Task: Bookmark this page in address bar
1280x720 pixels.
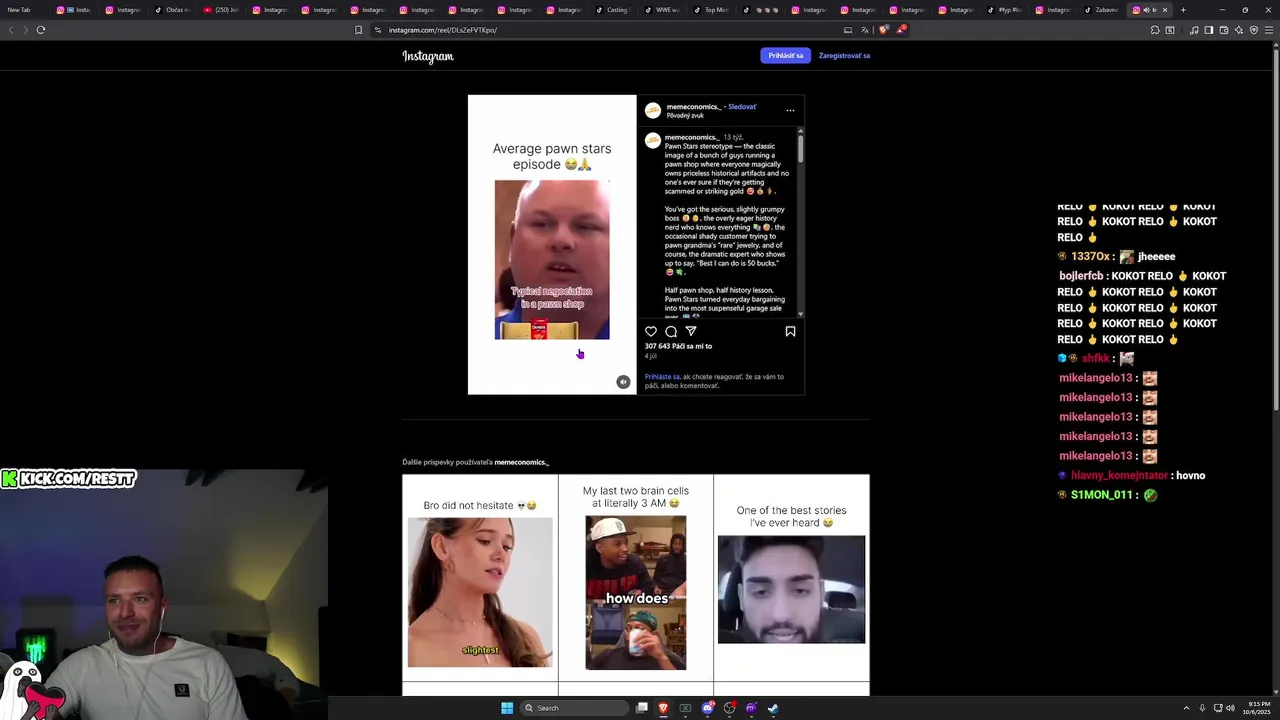Action: click(358, 30)
